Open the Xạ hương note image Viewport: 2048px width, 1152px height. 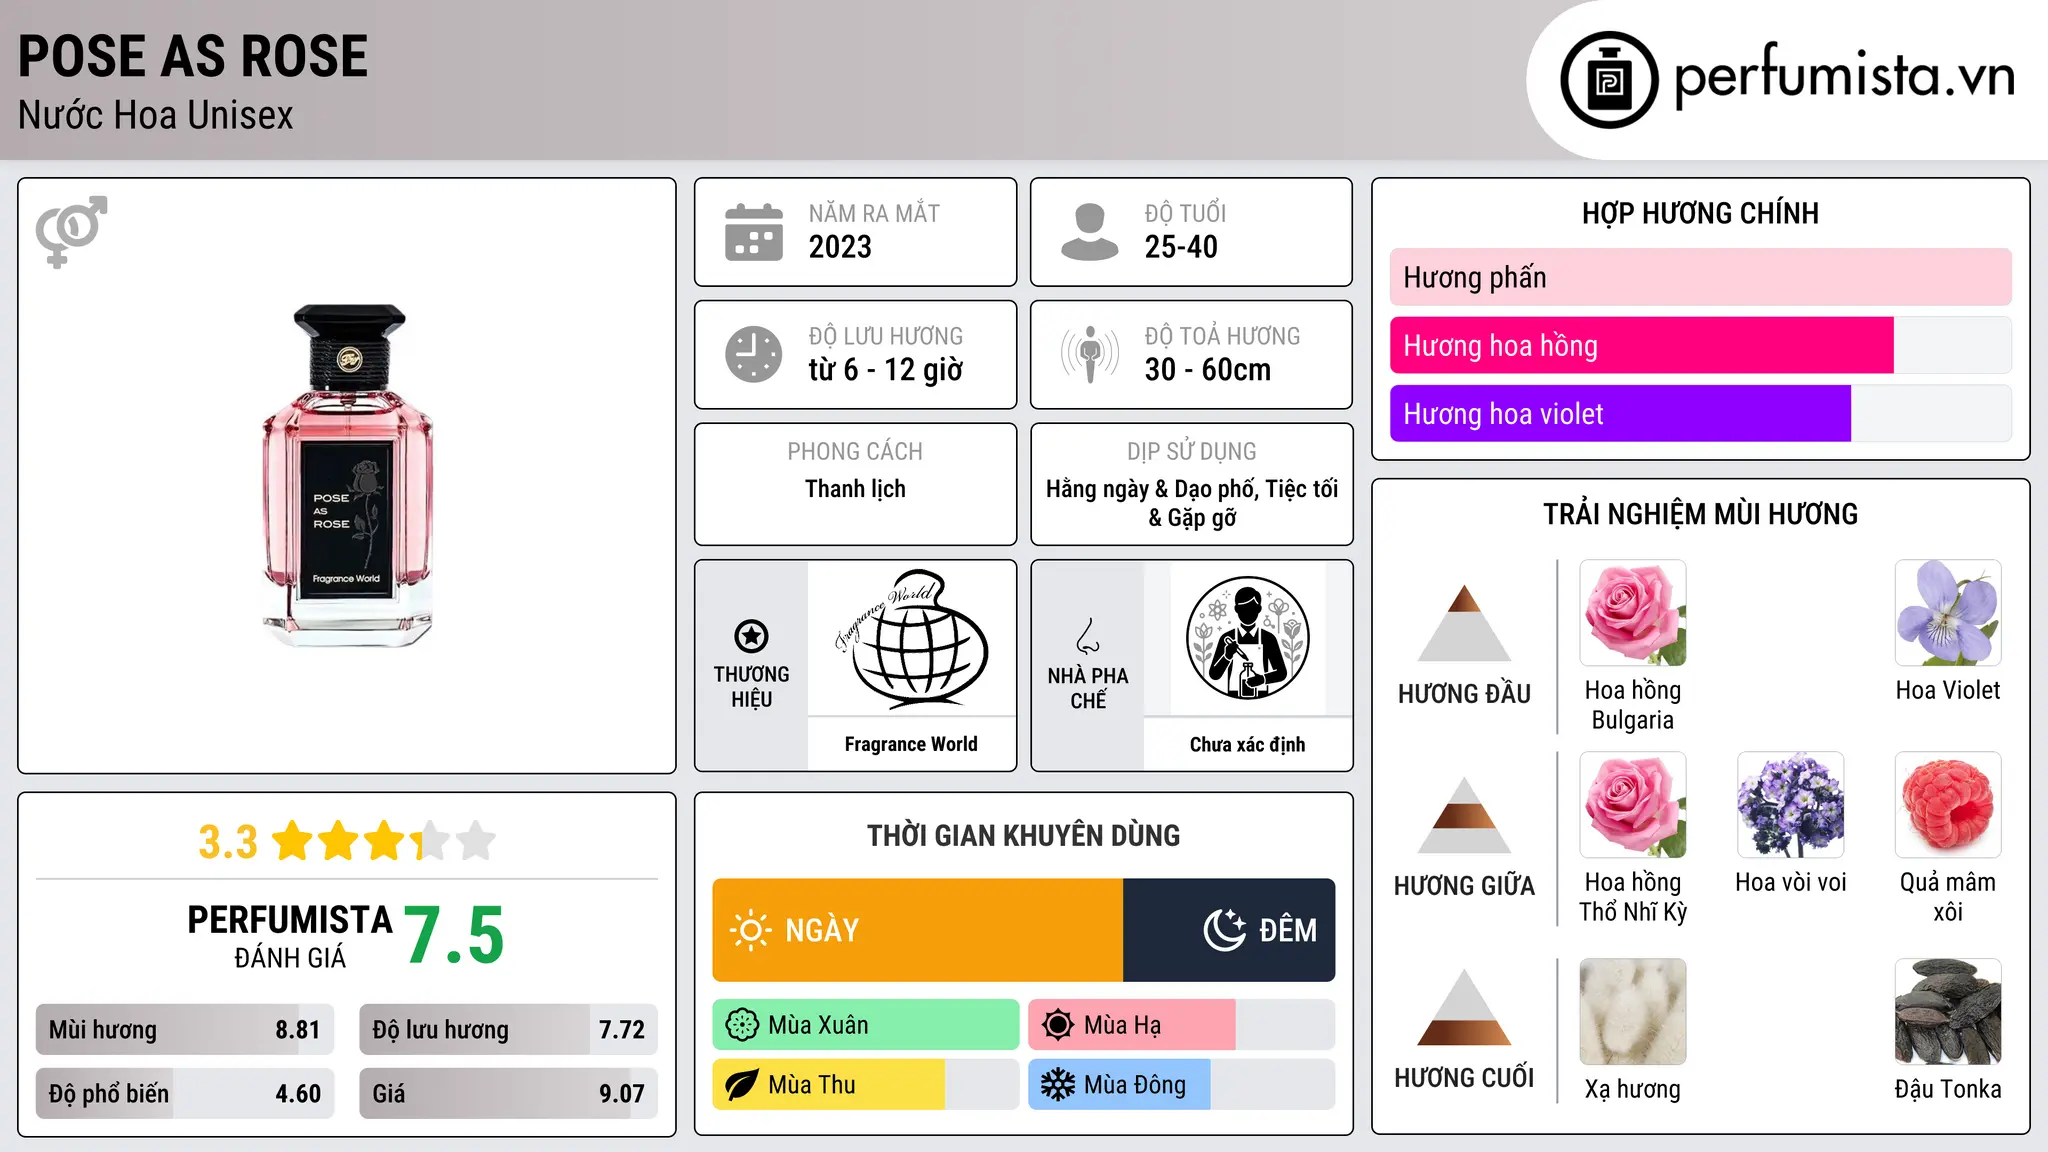tap(1633, 1012)
